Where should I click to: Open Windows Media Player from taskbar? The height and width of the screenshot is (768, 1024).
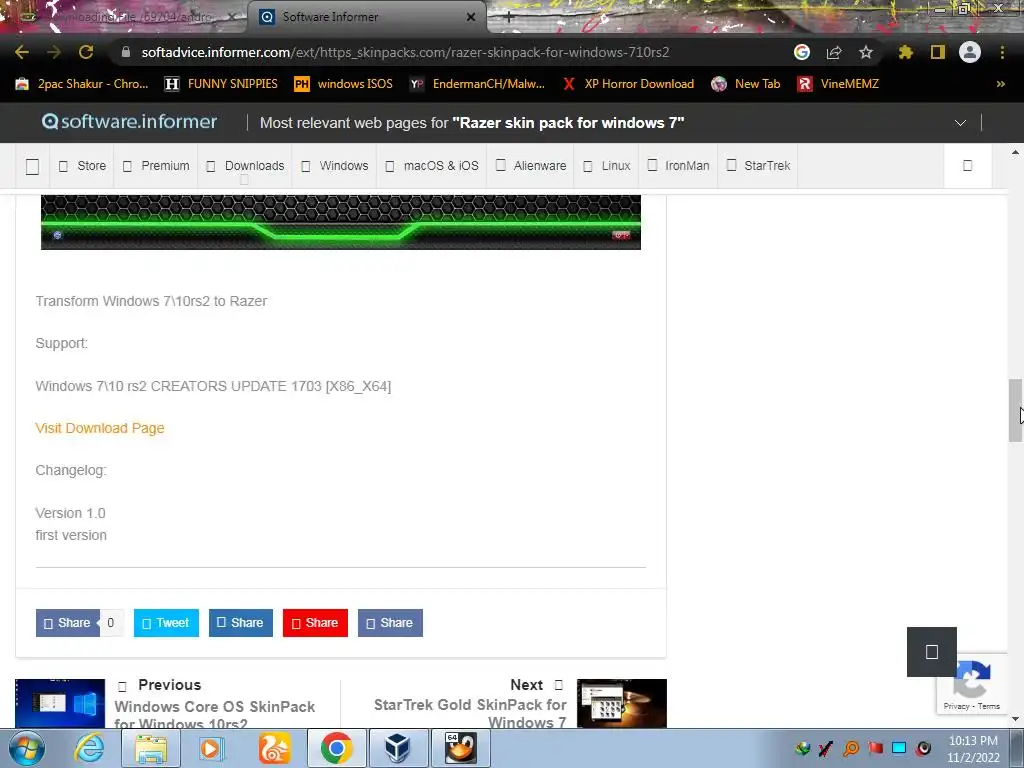coord(211,748)
